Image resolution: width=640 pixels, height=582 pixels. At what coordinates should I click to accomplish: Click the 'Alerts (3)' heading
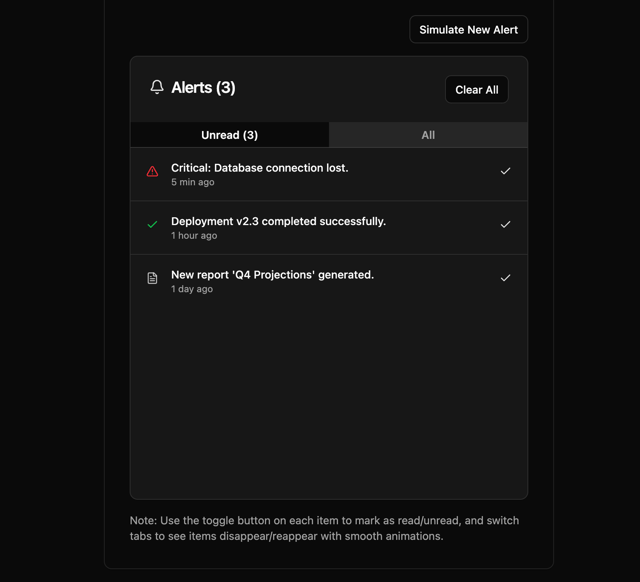(x=203, y=87)
